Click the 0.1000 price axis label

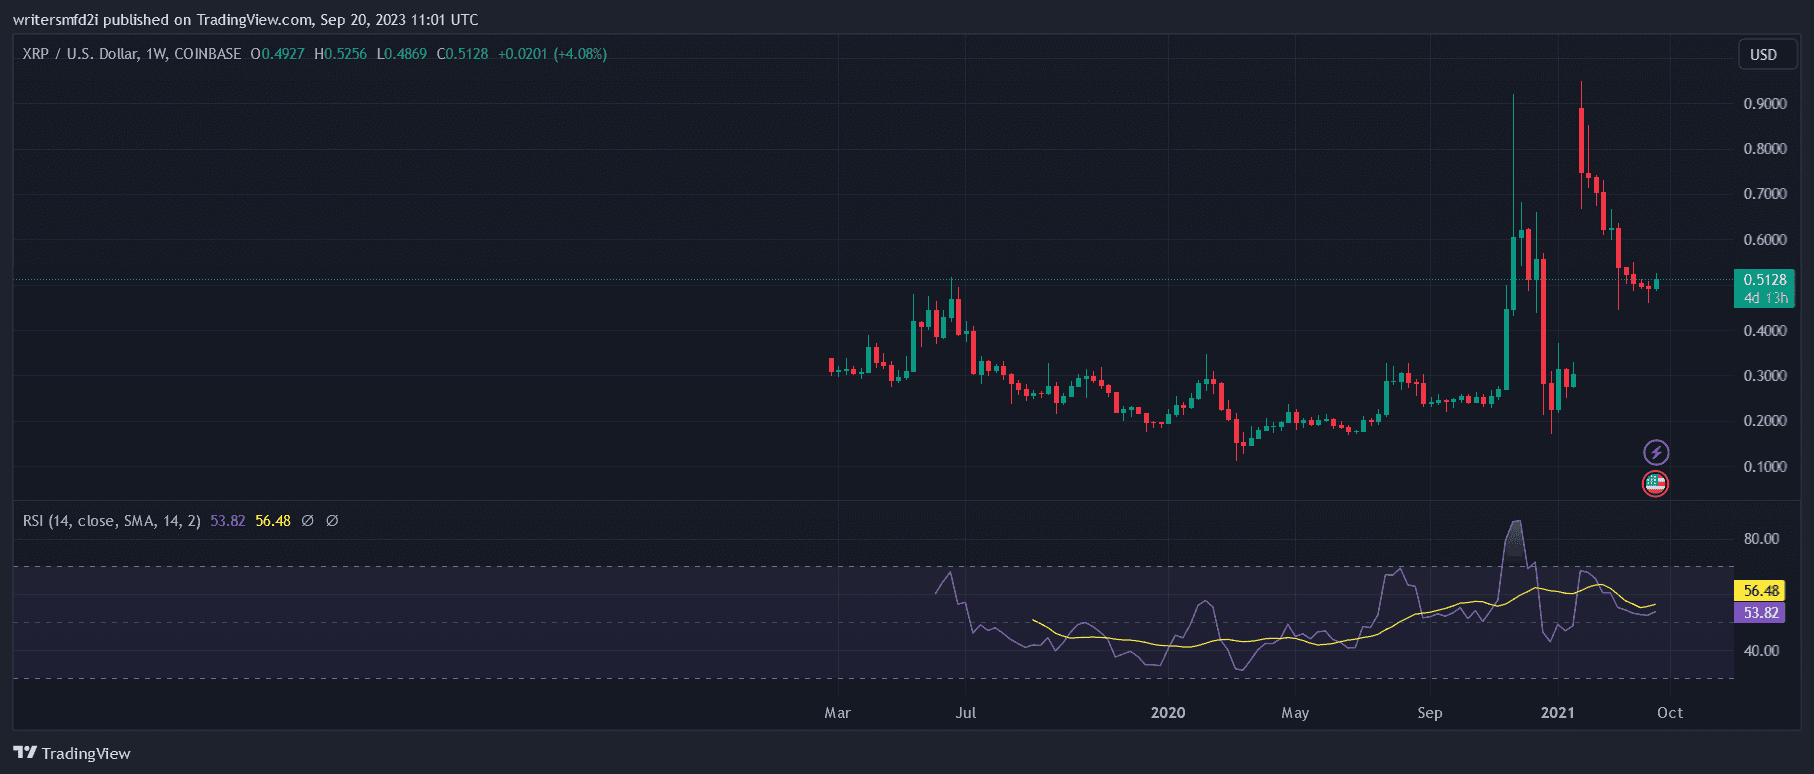(x=1765, y=467)
